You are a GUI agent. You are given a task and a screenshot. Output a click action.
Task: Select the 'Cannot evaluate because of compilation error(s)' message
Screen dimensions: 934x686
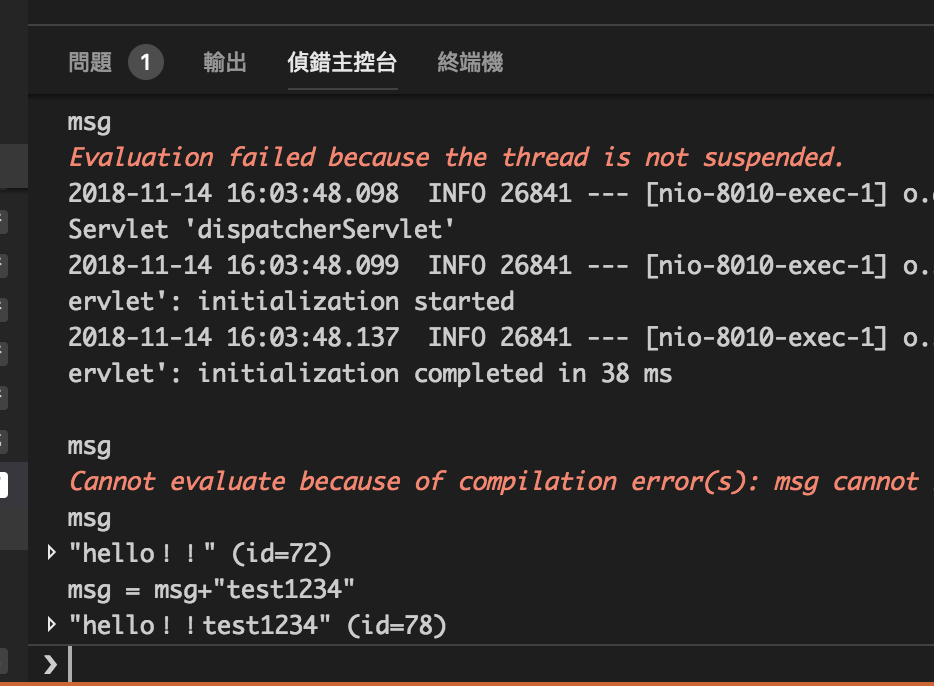pos(500,482)
